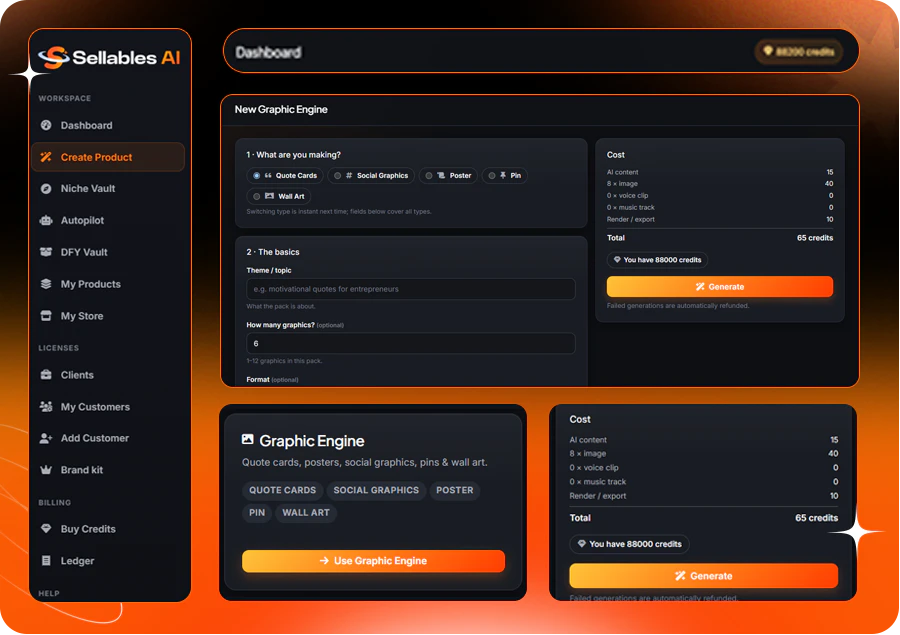The height and width of the screenshot is (635, 900).
Task: Click the Niche Vault compass icon
Action: click(x=46, y=188)
